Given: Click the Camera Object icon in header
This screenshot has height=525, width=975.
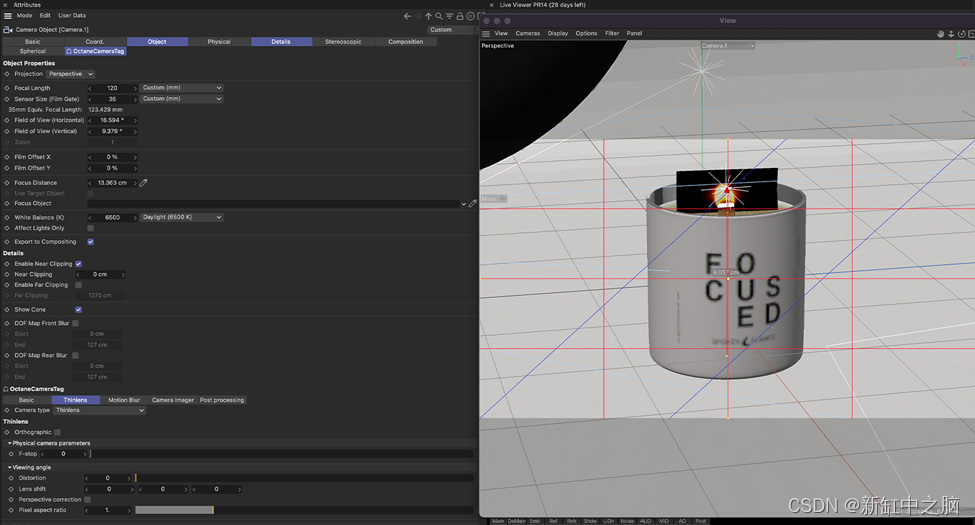Looking at the screenshot, I should [7, 29].
